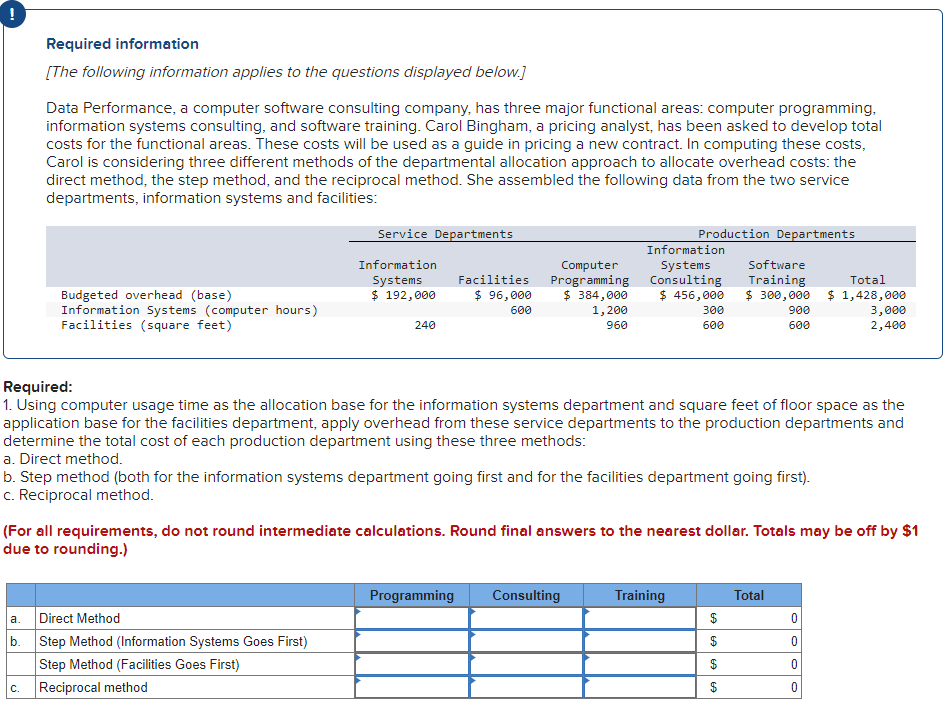Click the 3,000 total computer hours value
Screen dimensions: 949x706
click(x=888, y=310)
